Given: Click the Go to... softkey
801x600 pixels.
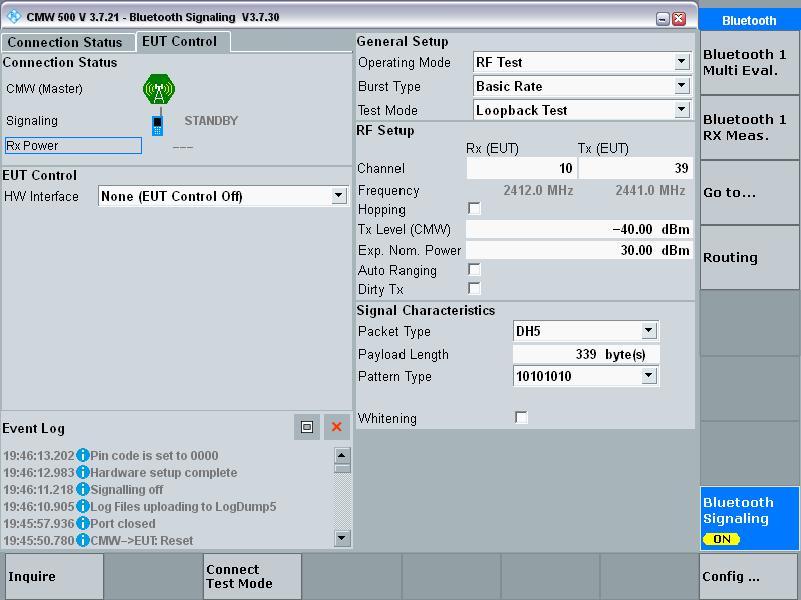Looking at the screenshot, I should click(x=748, y=193).
